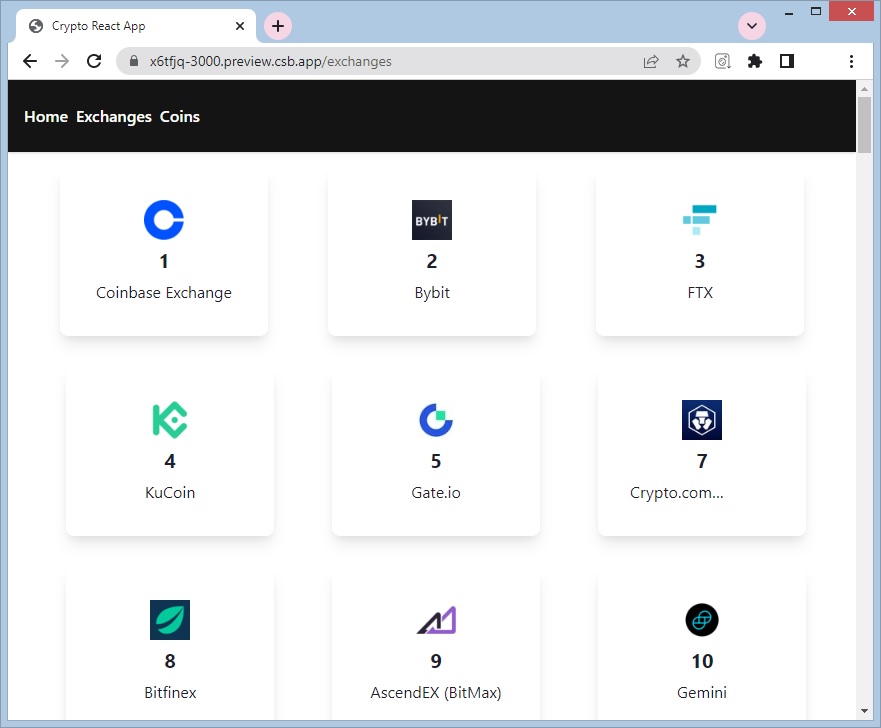
Task: Click the Bybit logo
Action: (432, 220)
